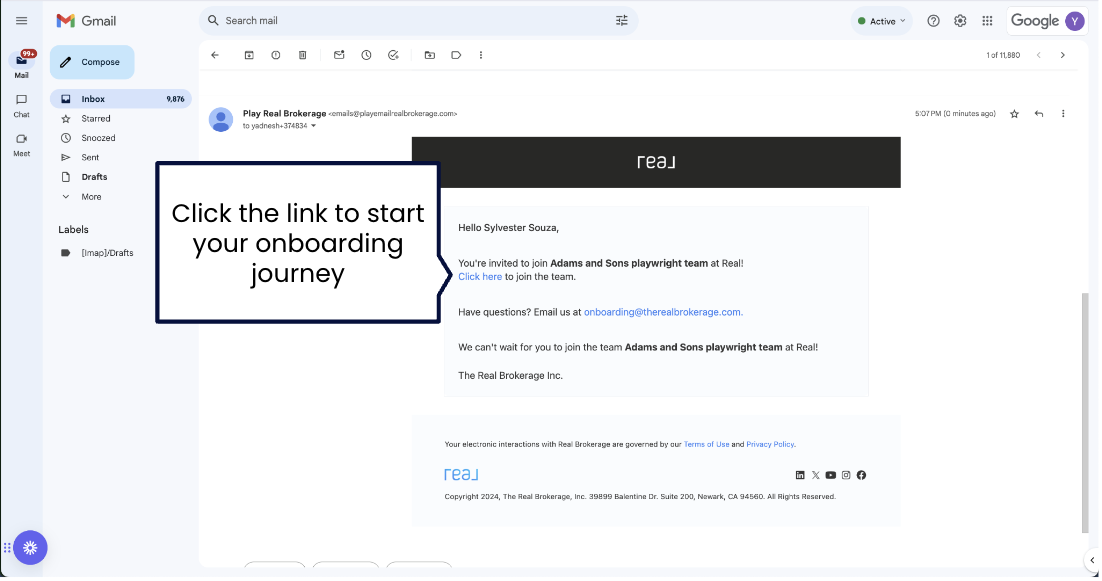
Task: Open the LinkedIn icon in the footer
Action: (x=800, y=476)
